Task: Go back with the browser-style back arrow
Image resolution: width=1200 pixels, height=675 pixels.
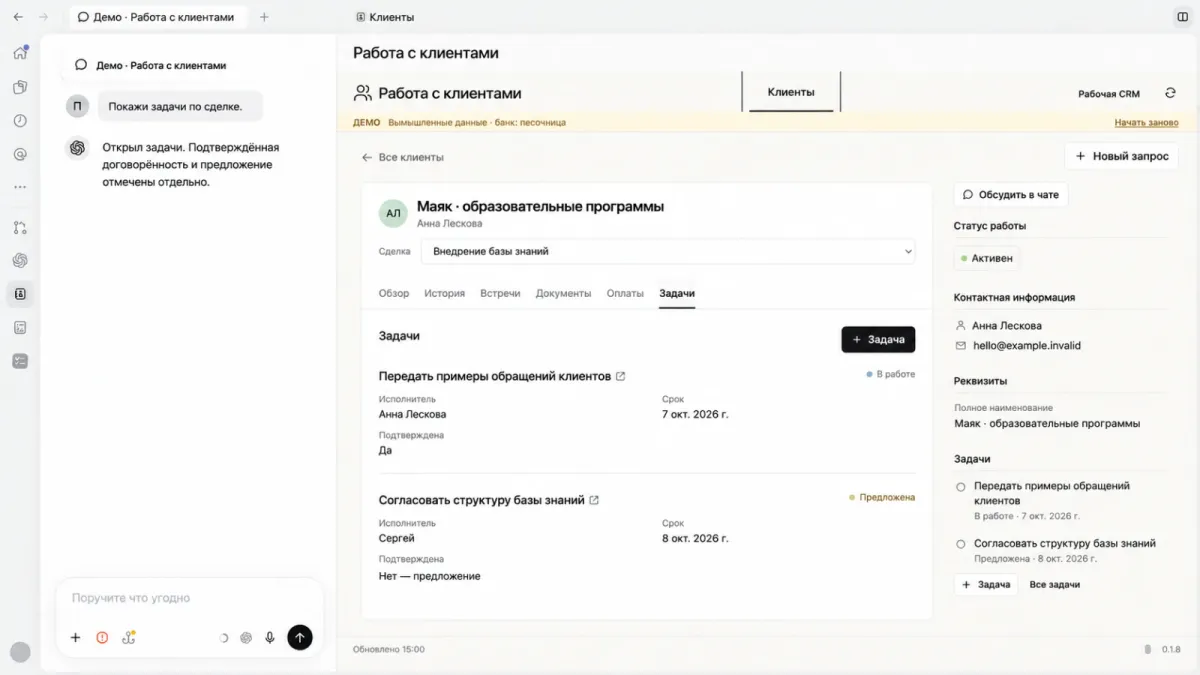Action: point(18,17)
